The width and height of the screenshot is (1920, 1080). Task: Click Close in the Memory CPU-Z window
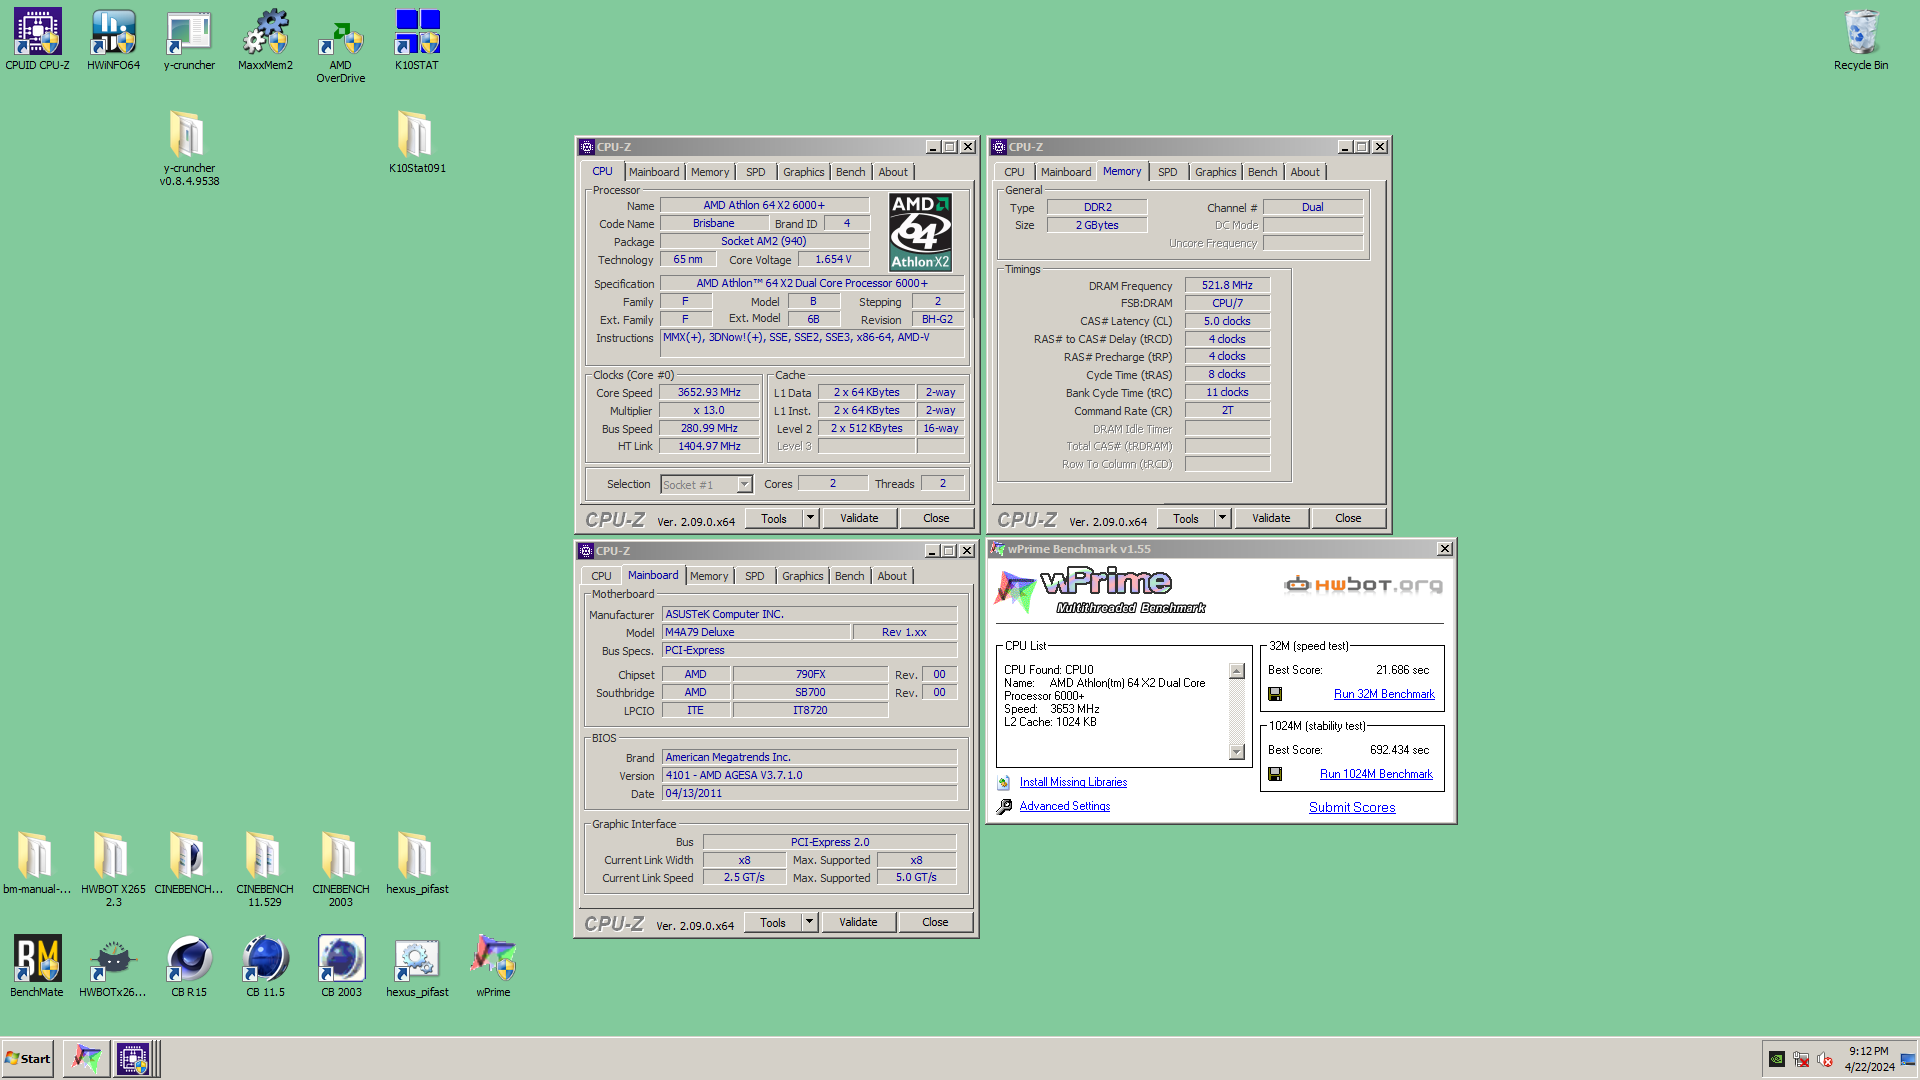coord(1348,518)
